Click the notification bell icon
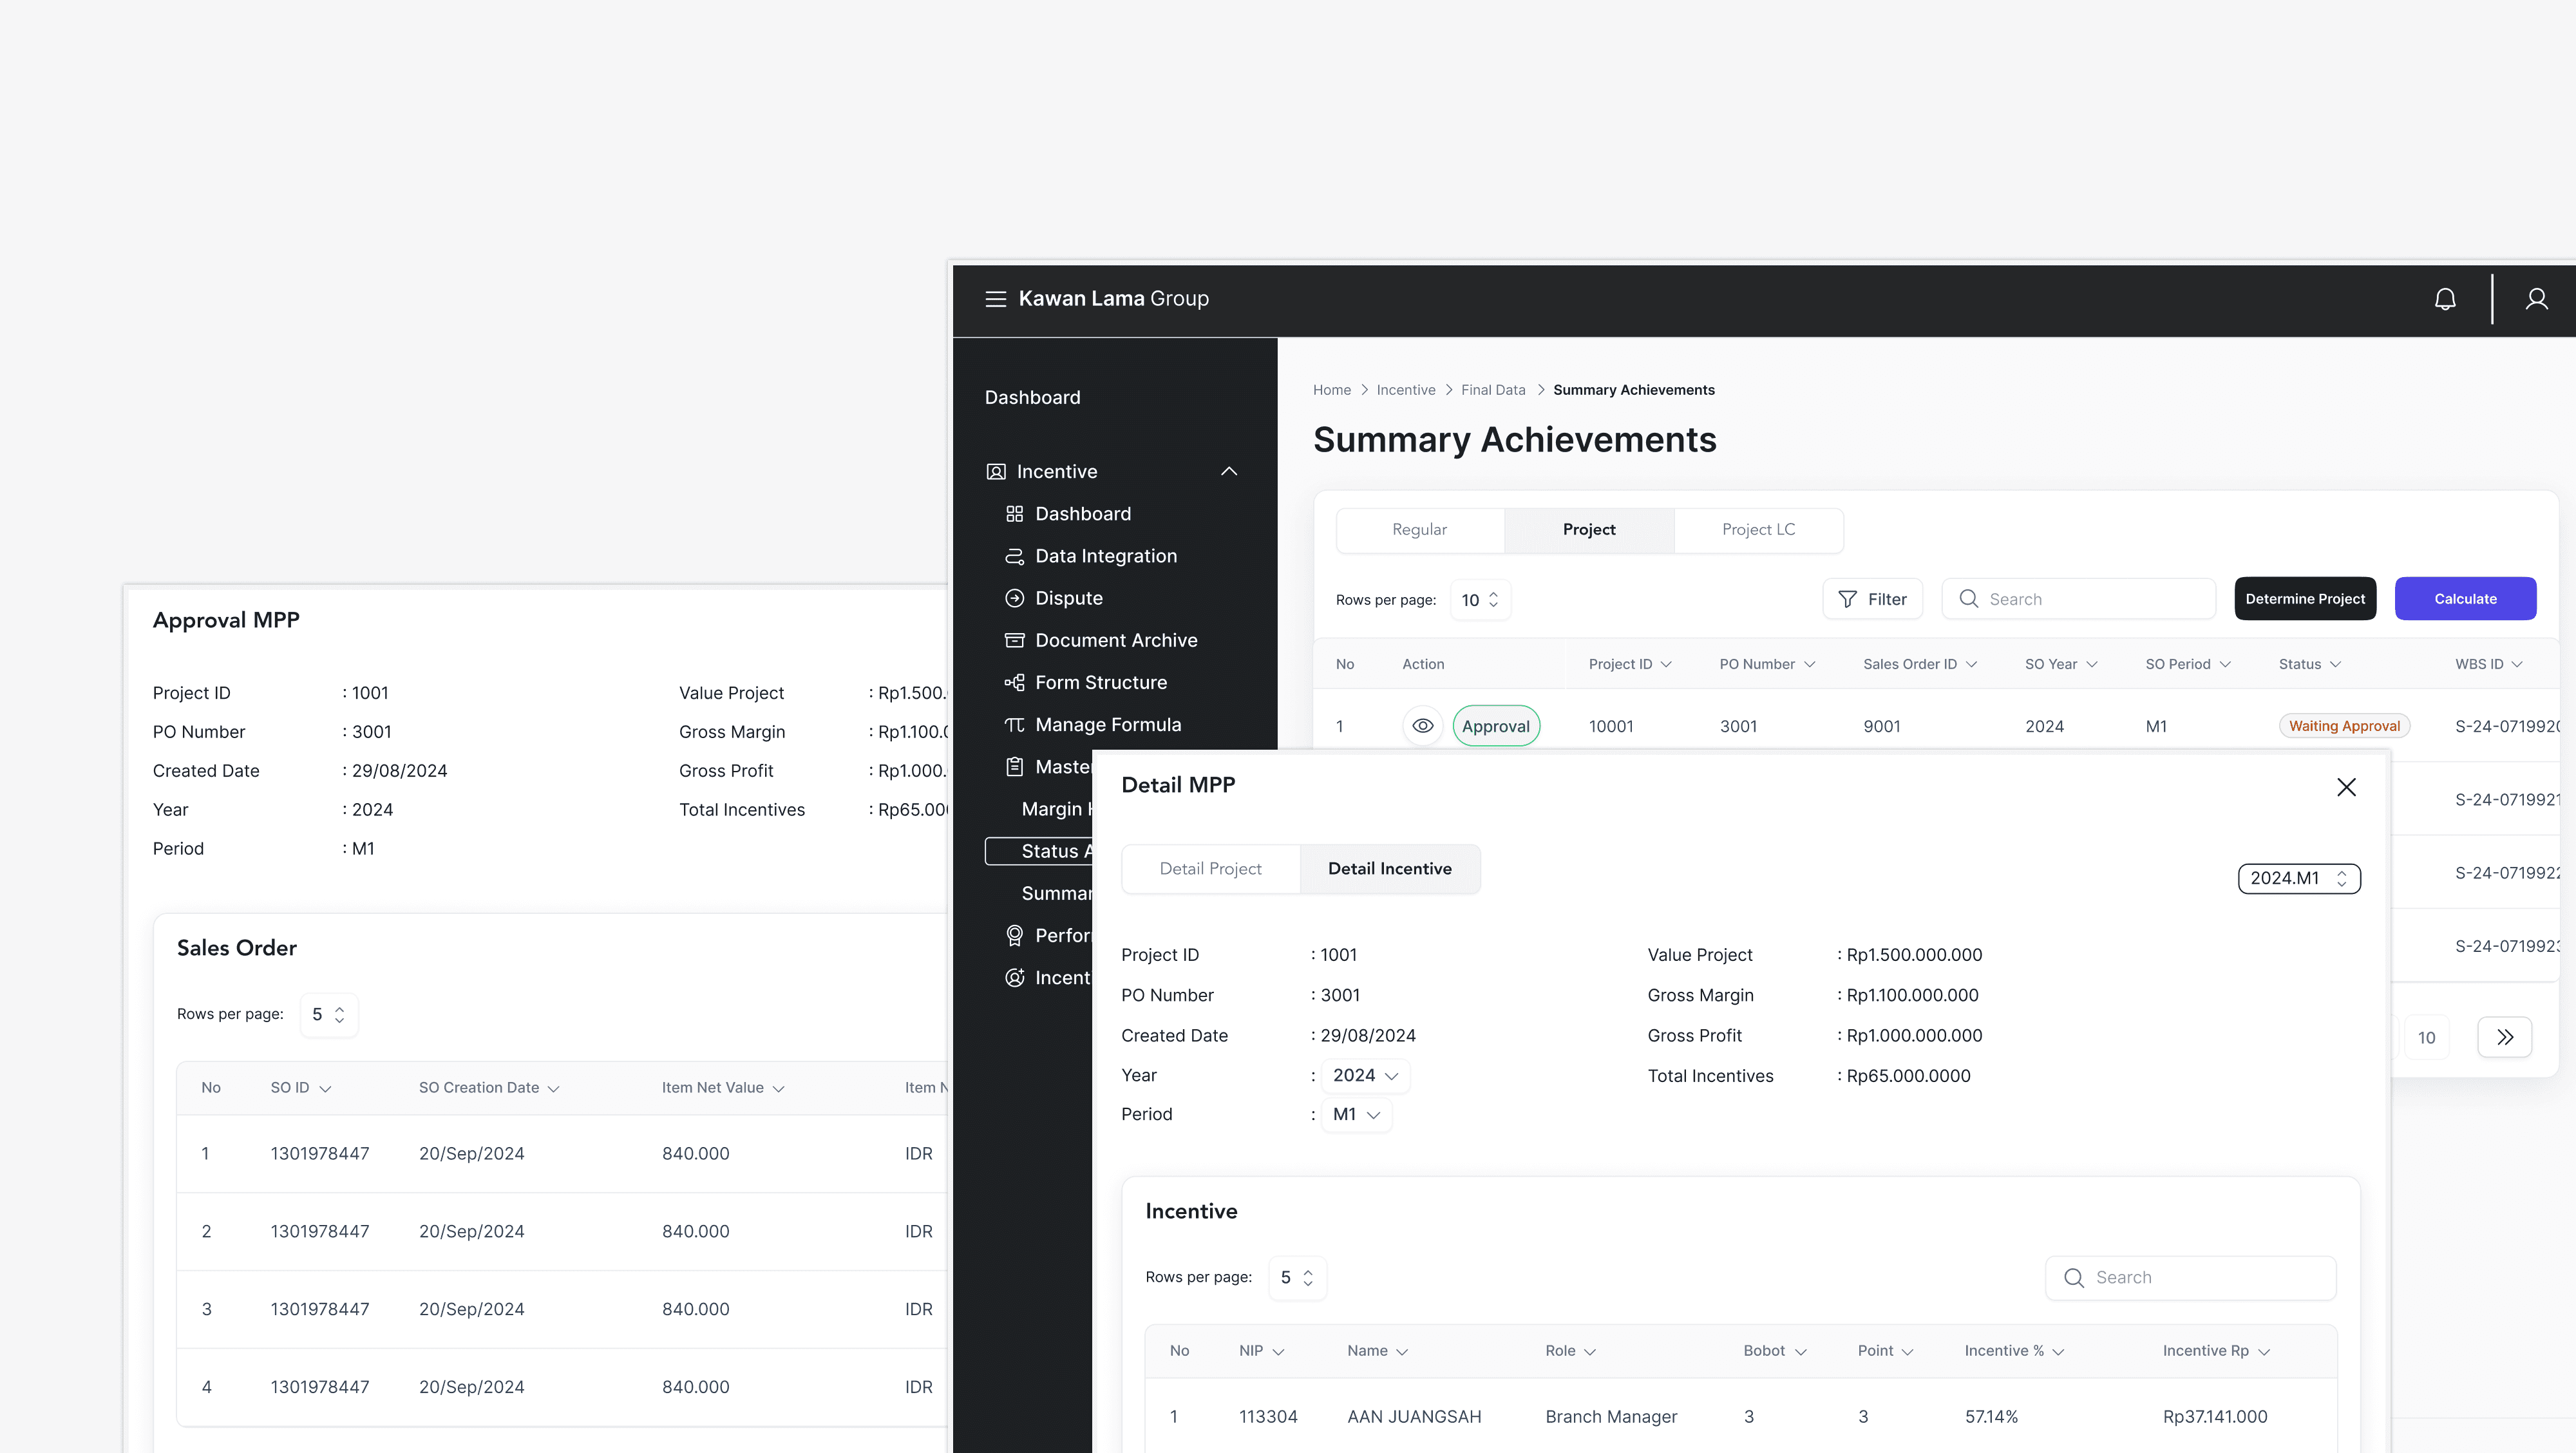This screenshot has height=1453, width=2576. pyautogui.click(x=2445, y=298)
